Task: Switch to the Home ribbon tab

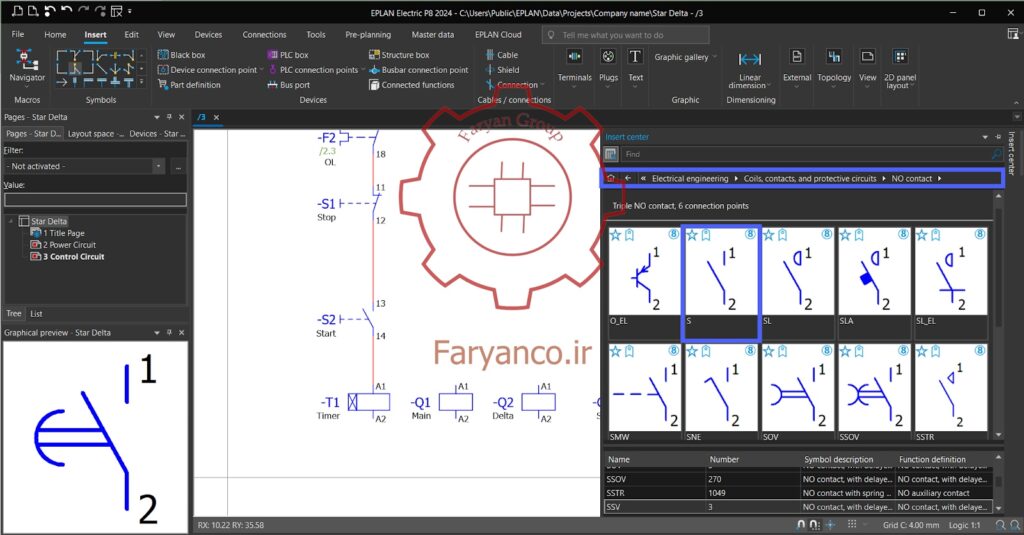Action: click(x=55, y=35)
